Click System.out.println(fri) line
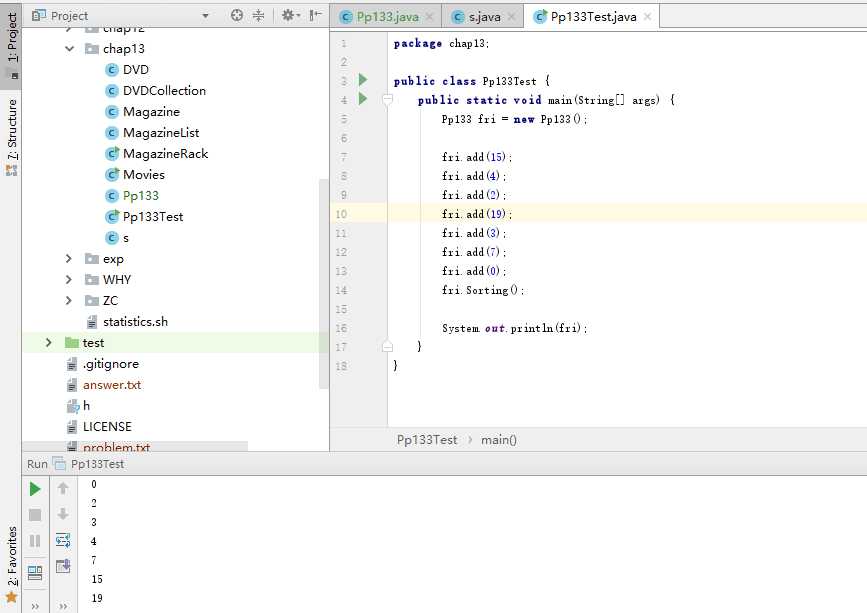The image size is (867, 613). click(x=514, y=328)
